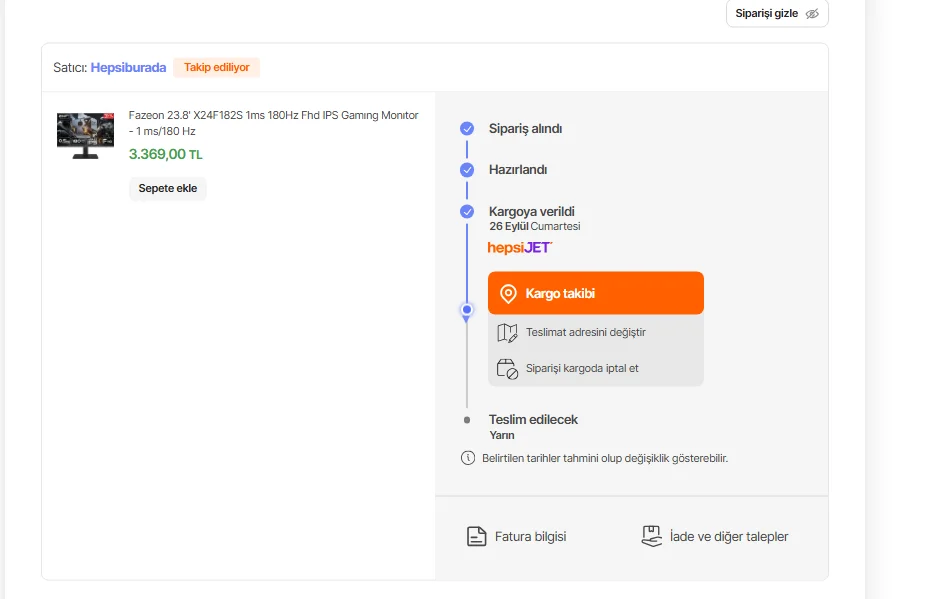This screenshot has width=940, height=599.
Task: Open the Fazeon 23.8' gaming monitor title
Action: (273, 123)
